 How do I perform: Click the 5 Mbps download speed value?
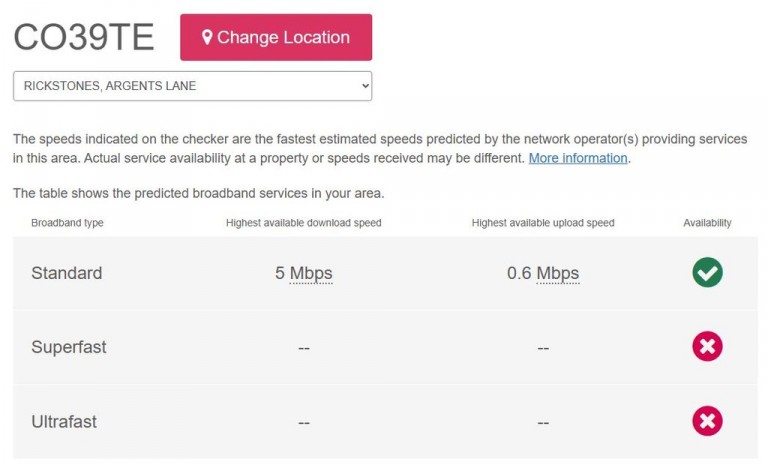(304, 273)
